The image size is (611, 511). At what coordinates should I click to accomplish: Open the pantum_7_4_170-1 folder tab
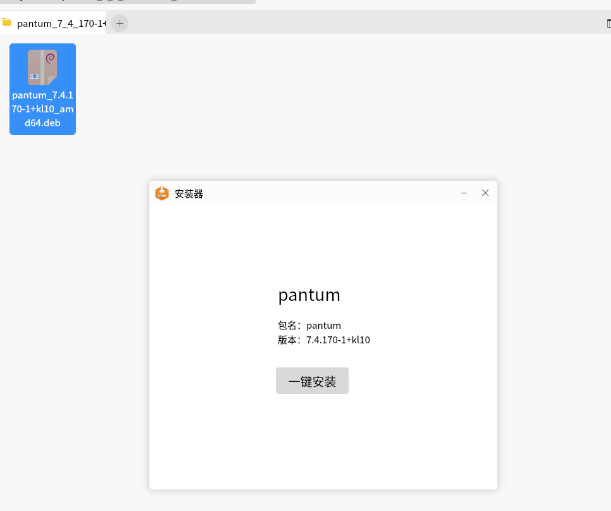coord(53,23)
